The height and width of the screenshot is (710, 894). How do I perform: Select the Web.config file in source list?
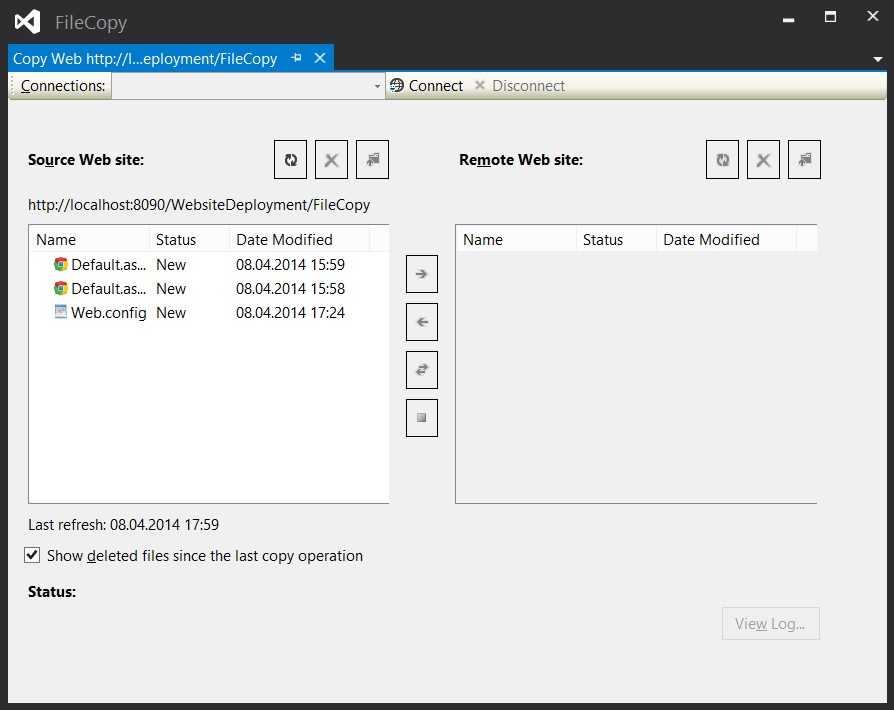coord(108,313)
